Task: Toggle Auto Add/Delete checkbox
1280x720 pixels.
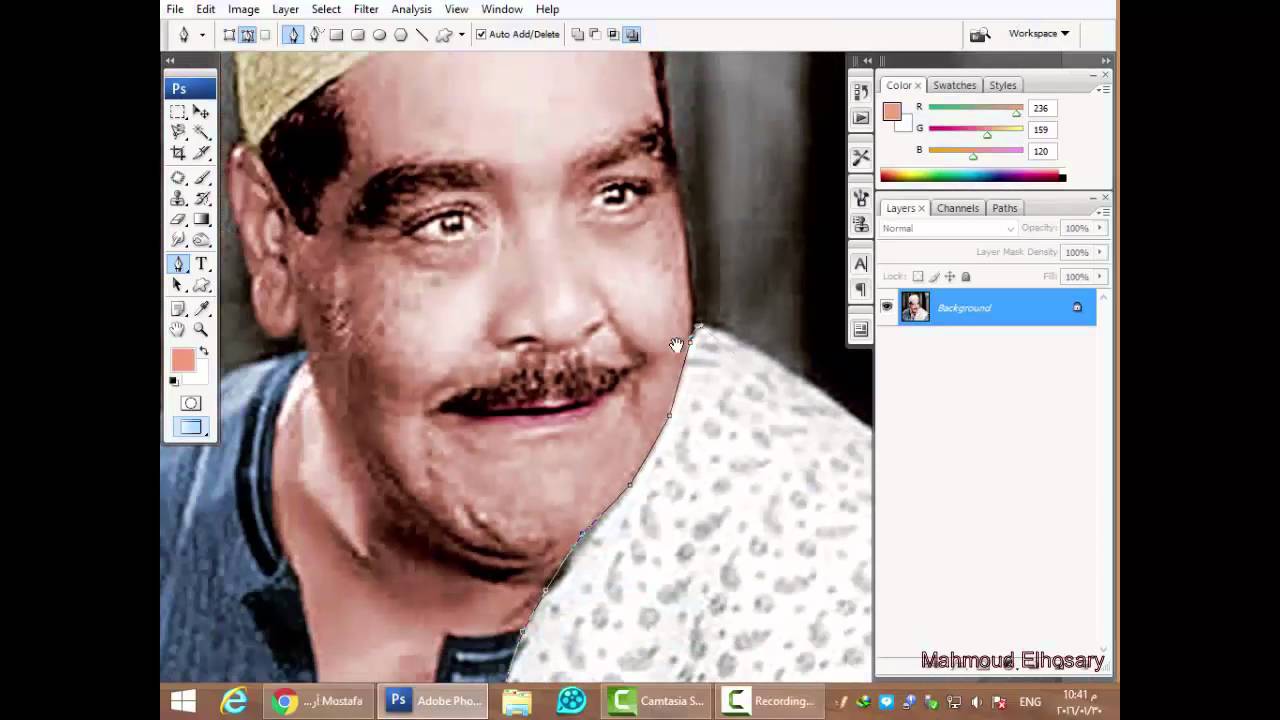Action: [x=481, y=34]
